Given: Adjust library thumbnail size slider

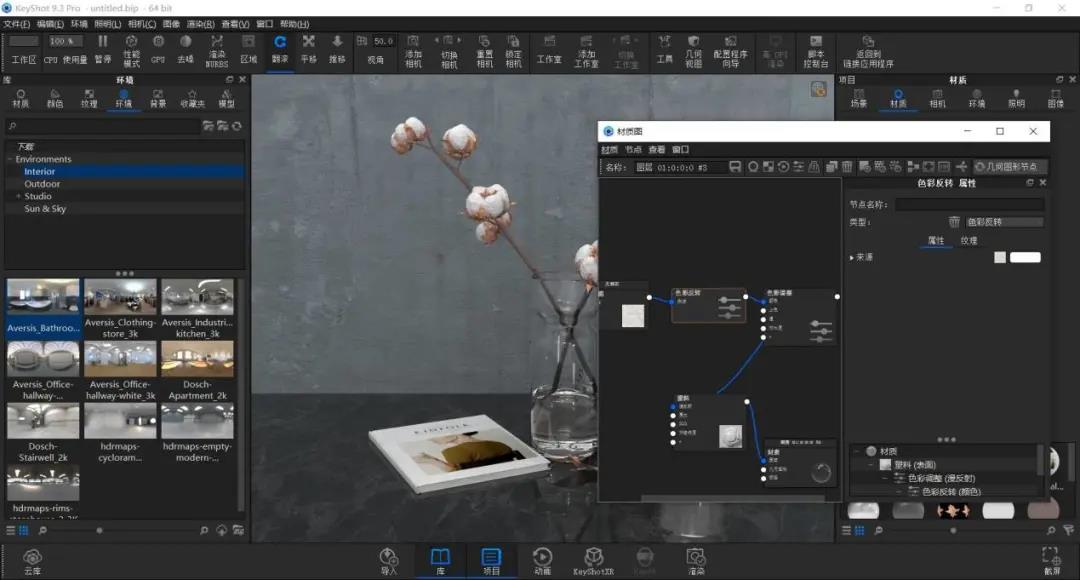Looking at the screenshot, I should pyautogui.click(x=99, y=530).
